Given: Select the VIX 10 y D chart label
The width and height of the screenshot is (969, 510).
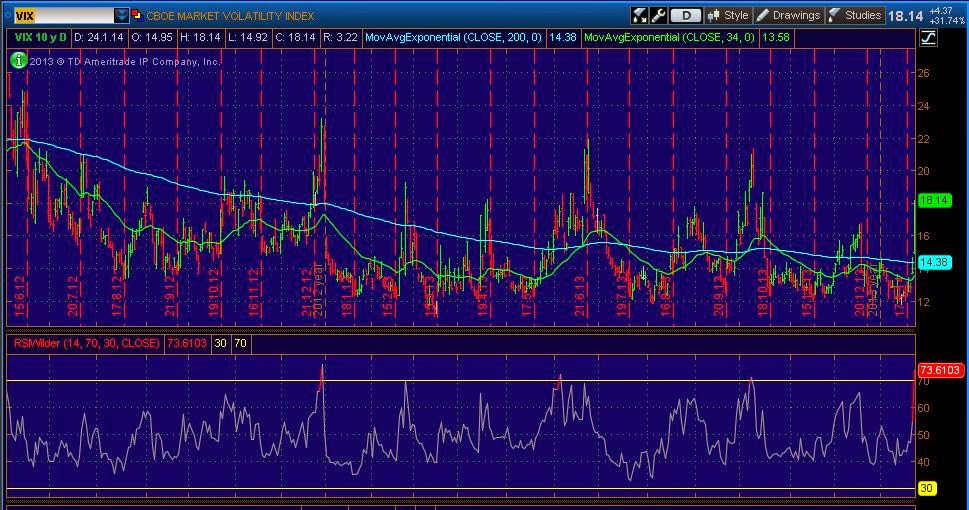Looking at the screenshot, I should tap(40, 37).
